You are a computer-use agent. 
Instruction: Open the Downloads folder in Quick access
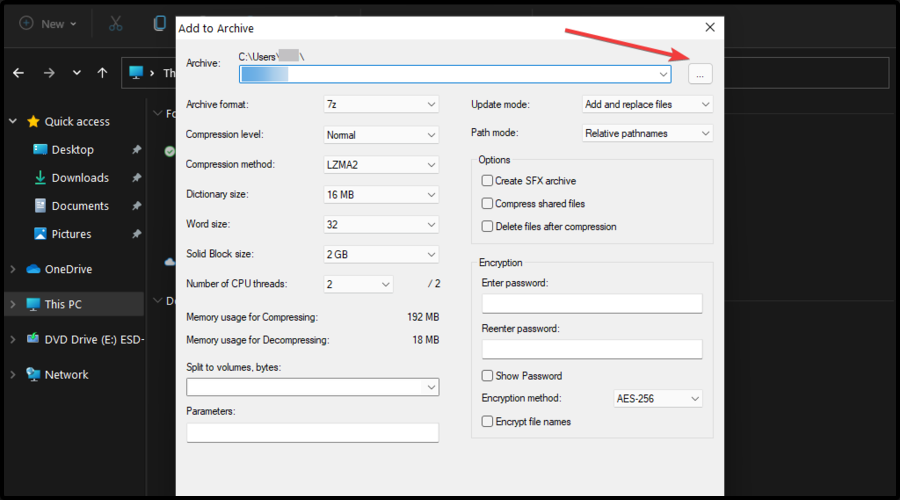coord(80,178)
